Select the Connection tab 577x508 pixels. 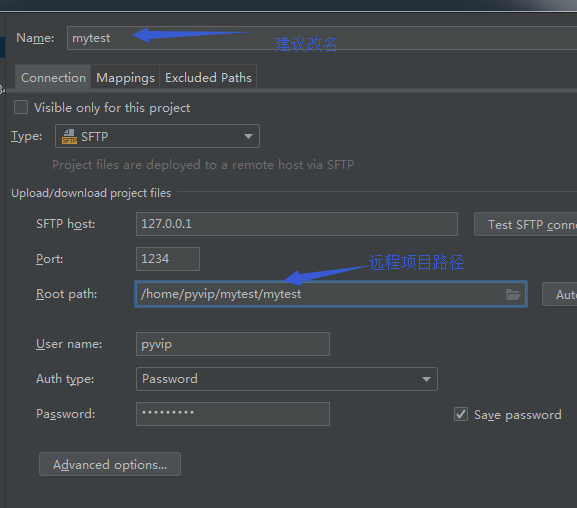(53, 78)
